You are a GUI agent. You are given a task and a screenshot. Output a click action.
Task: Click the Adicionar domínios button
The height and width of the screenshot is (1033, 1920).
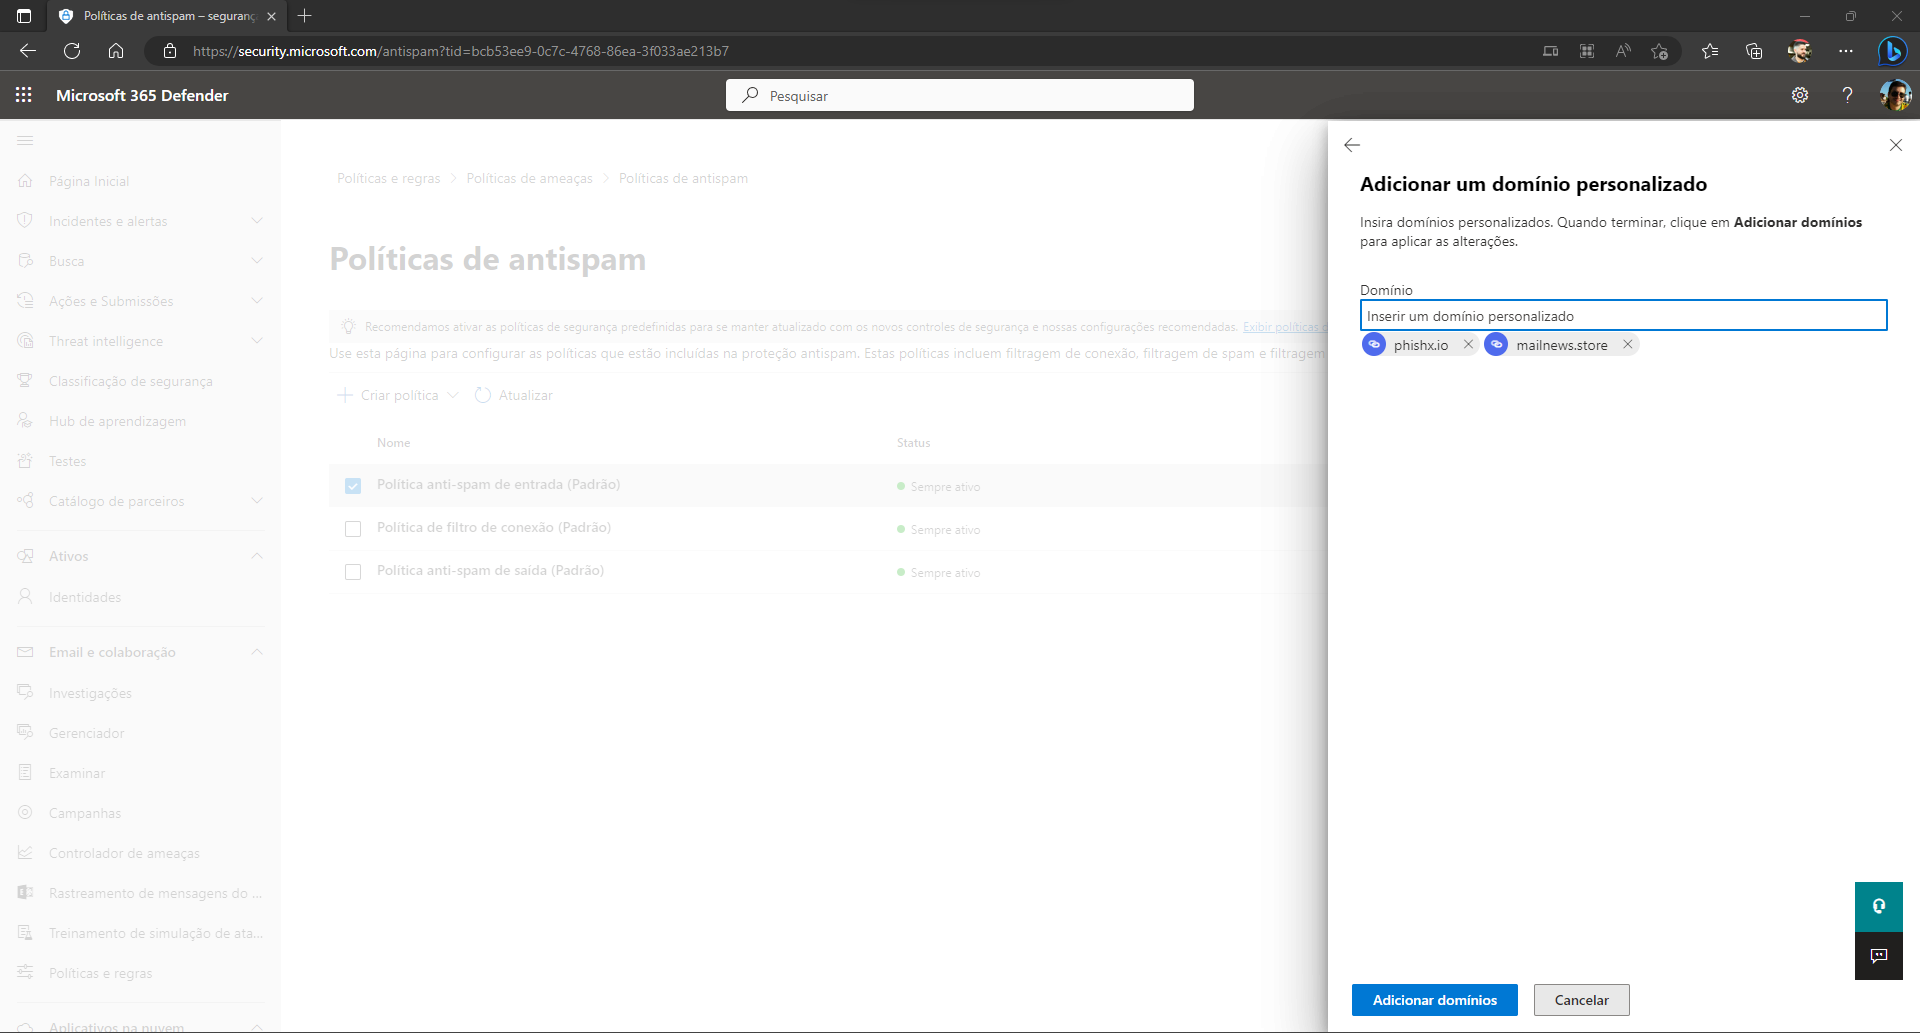click(1434, 1000)
